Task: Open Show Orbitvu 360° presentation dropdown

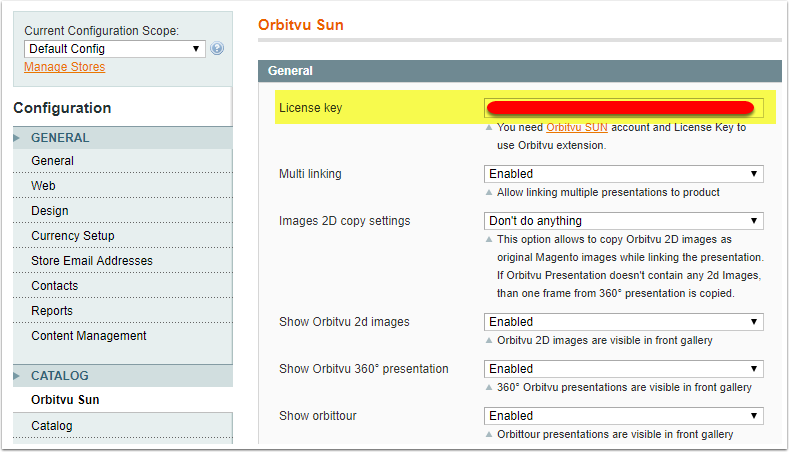Action: tap(623, 369)
